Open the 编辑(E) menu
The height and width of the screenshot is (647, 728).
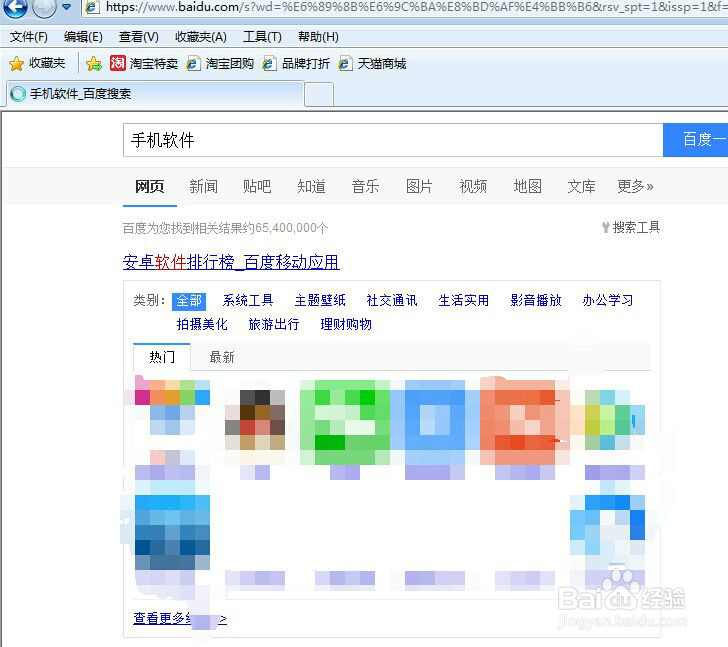[83, 37]
